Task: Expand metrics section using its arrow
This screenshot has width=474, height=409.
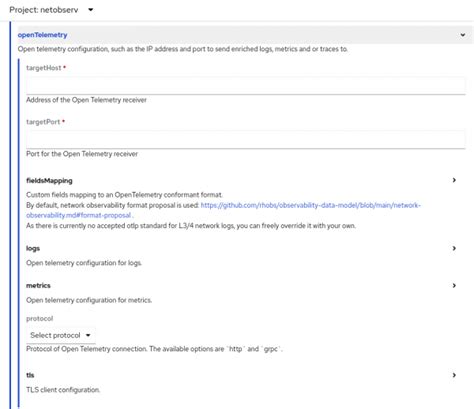Action: click(454, 286)
